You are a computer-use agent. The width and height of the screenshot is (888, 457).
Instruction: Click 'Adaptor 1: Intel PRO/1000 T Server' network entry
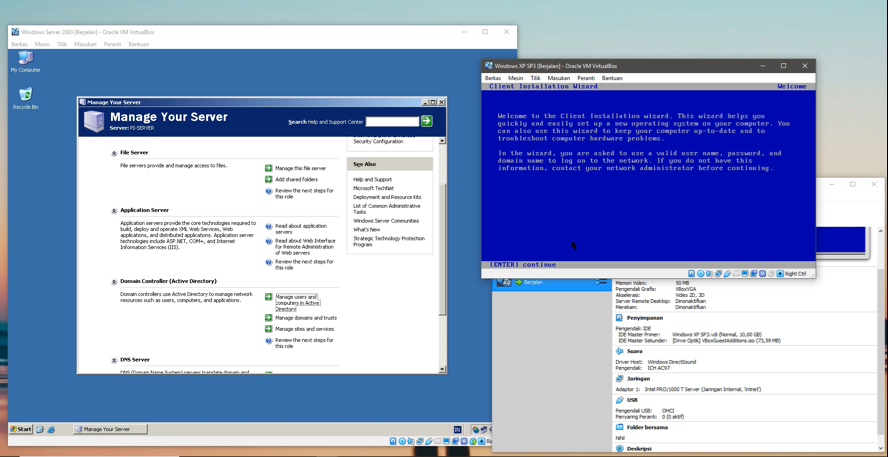(x=688, y=390)
